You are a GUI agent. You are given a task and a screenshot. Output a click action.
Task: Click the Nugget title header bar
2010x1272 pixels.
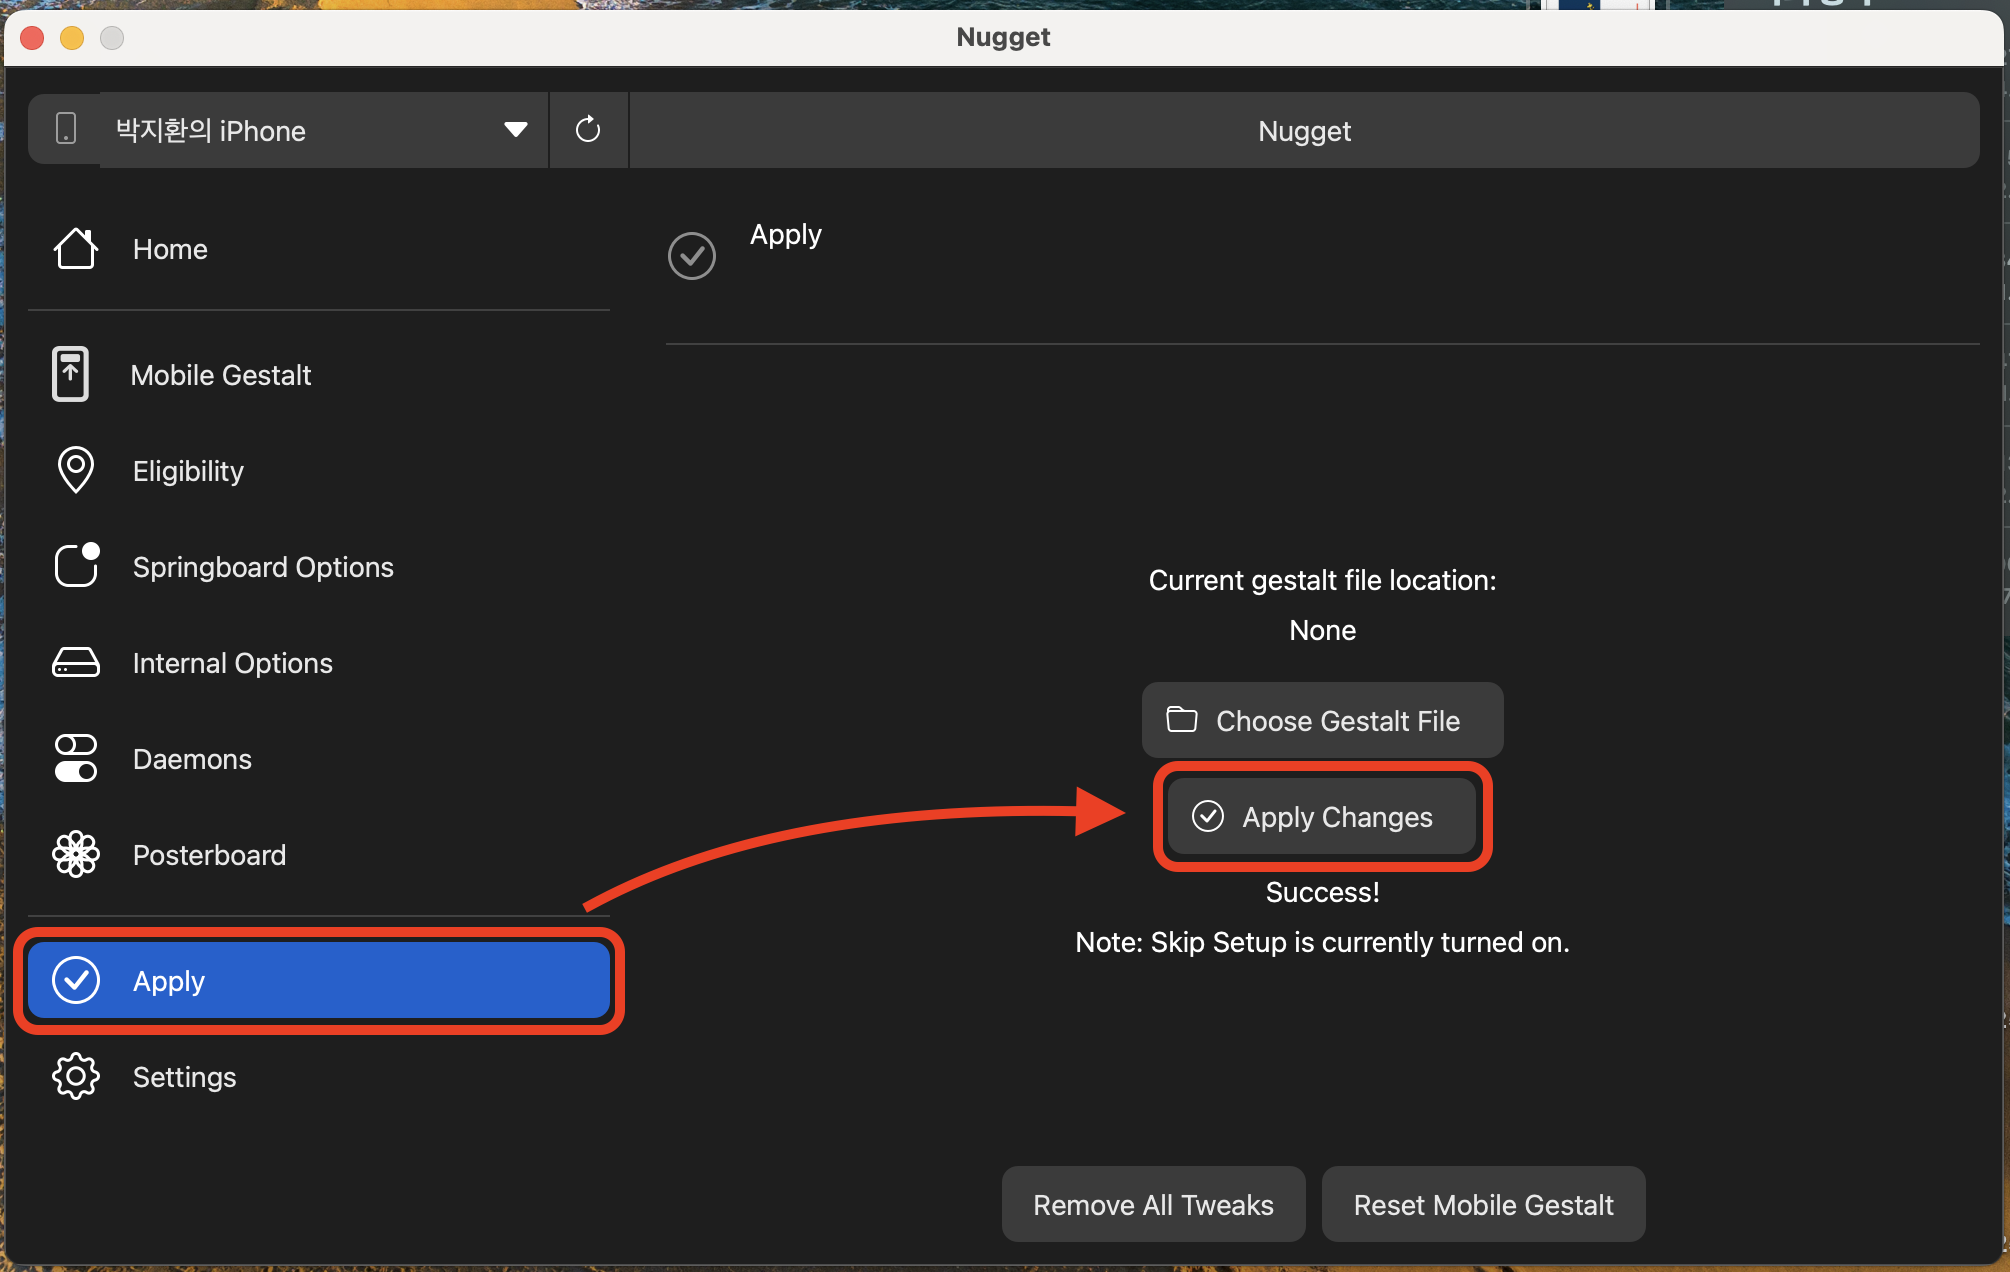(1304, 131)
